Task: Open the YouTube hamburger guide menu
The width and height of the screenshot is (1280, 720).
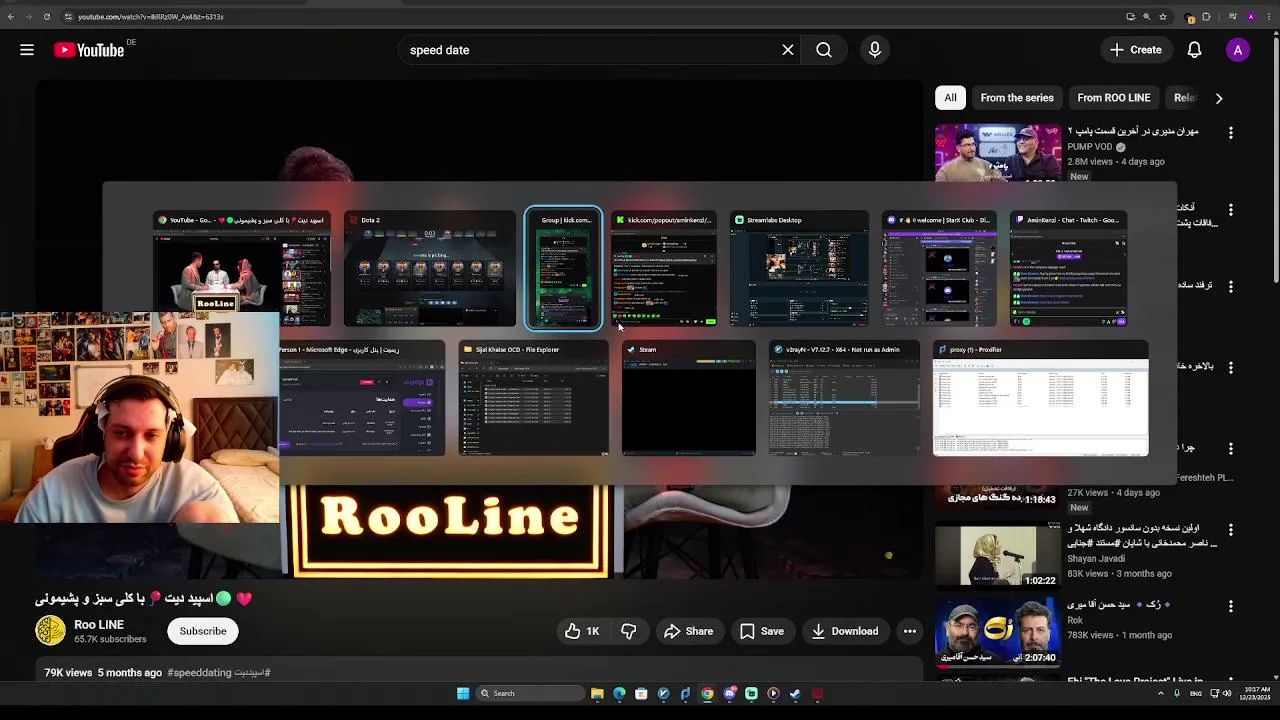Action: [x=27, y=50]
